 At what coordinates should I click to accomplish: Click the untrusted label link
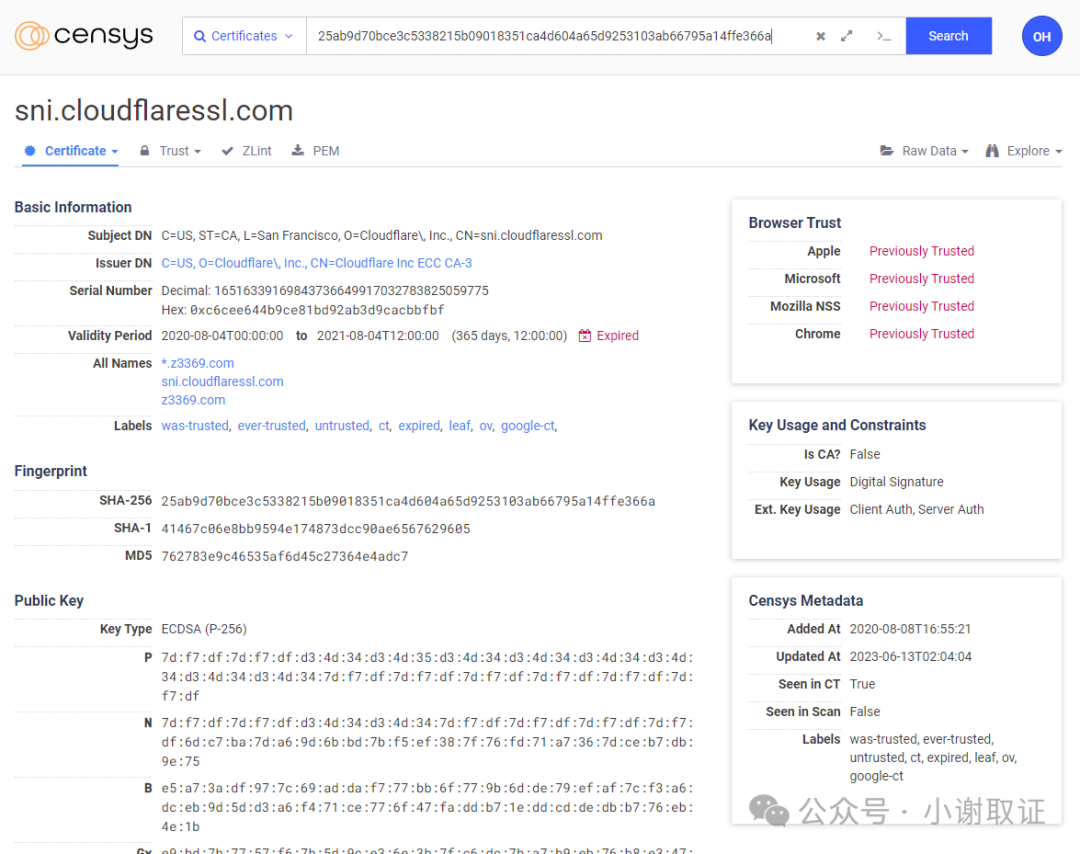click(x=342, y=426)
